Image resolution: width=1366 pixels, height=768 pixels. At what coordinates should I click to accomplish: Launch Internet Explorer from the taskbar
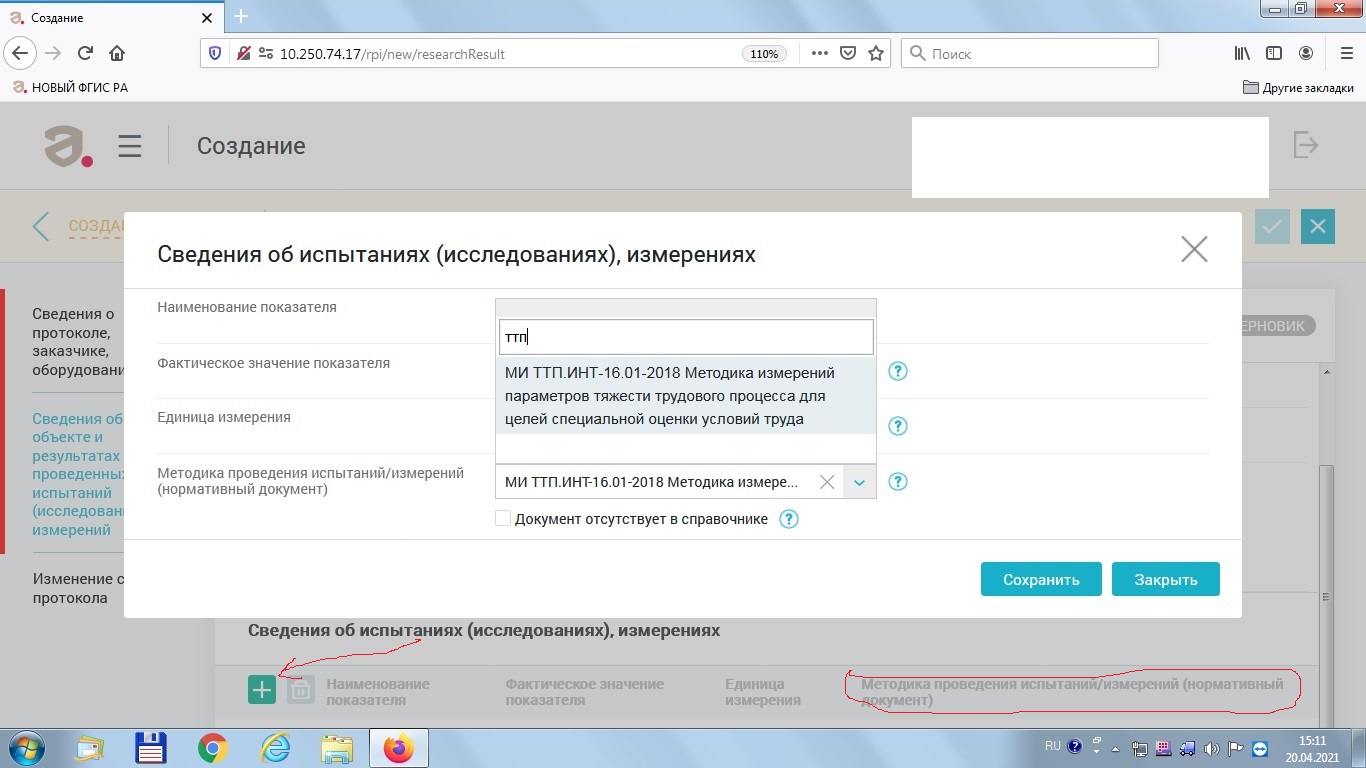tap(274, 748)
